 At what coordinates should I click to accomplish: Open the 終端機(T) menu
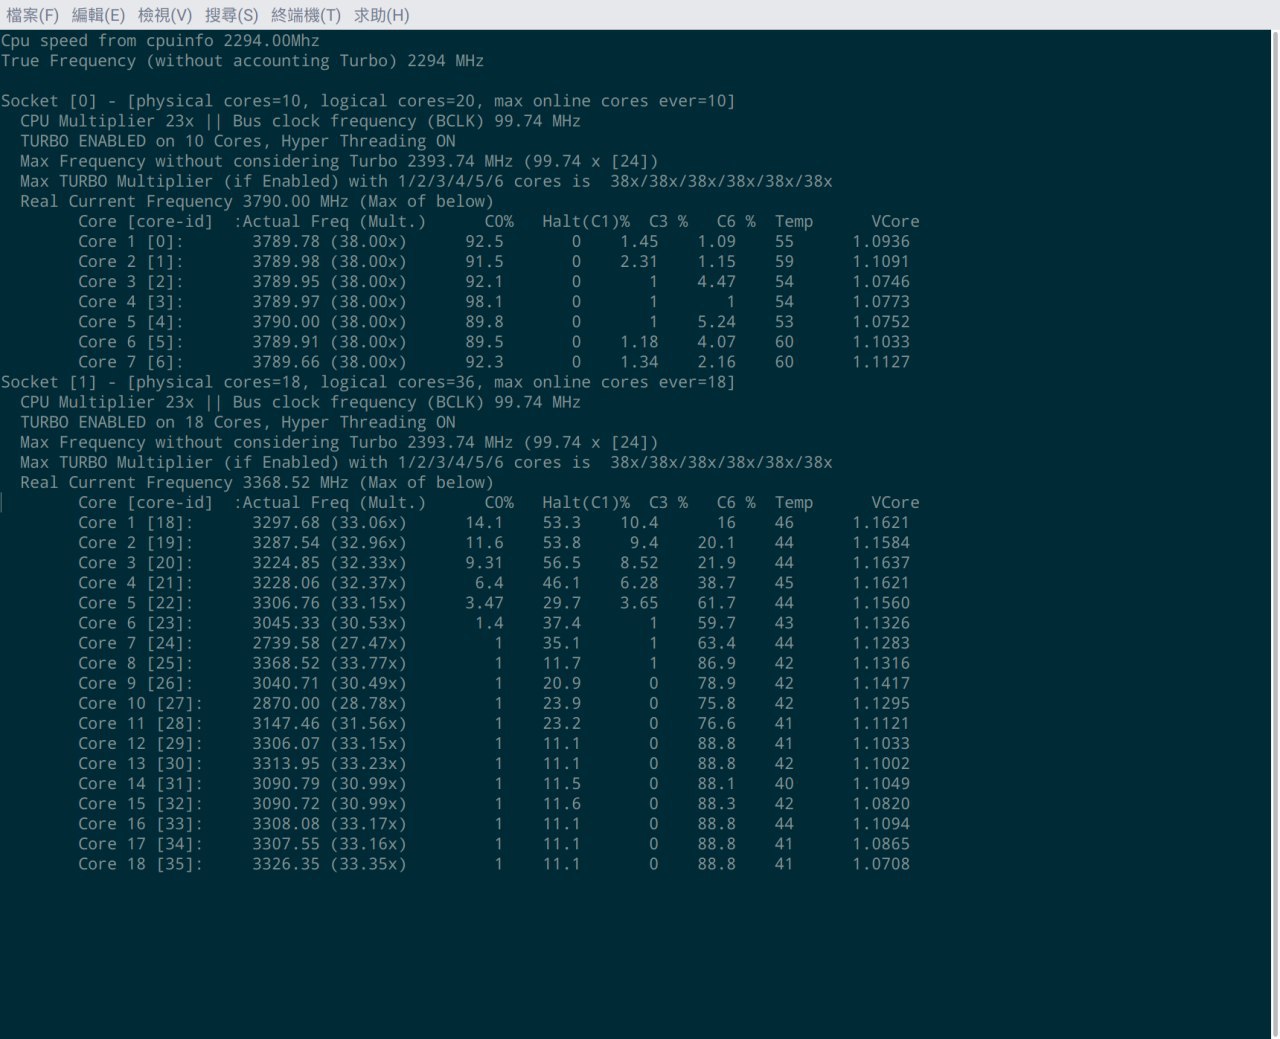coord(306,15)
